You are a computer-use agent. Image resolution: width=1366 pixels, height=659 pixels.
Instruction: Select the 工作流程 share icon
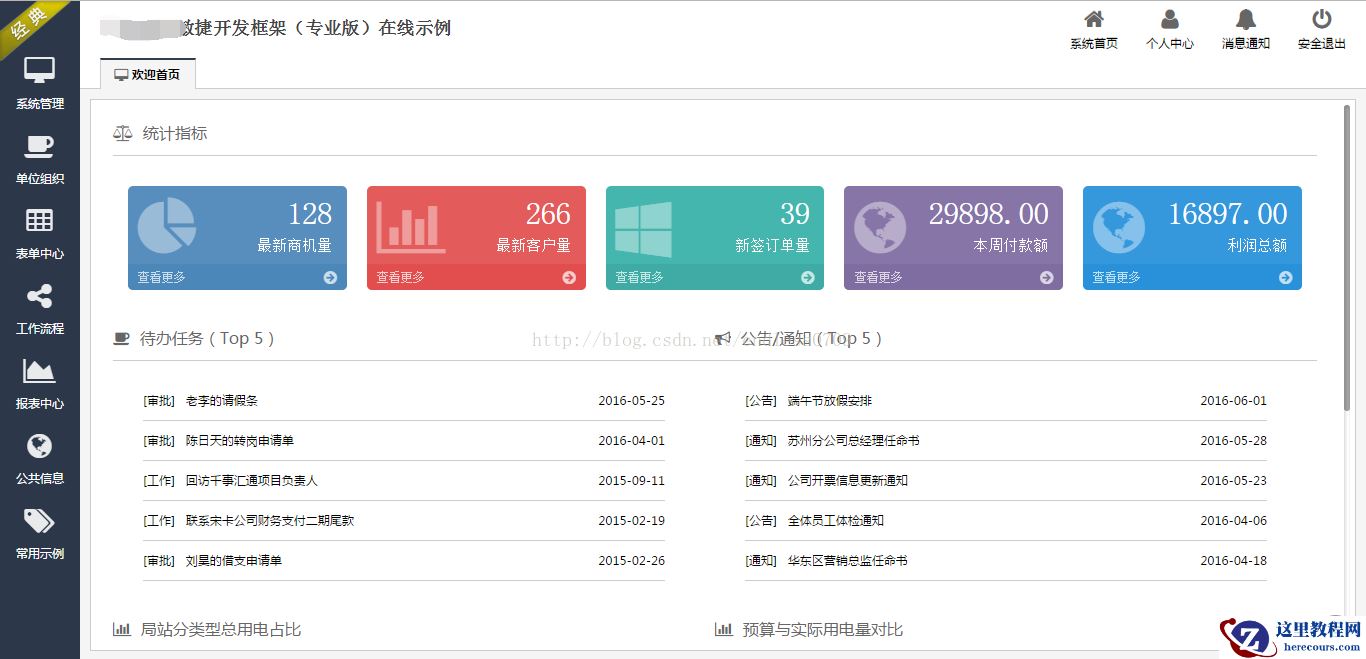[39, 296]
